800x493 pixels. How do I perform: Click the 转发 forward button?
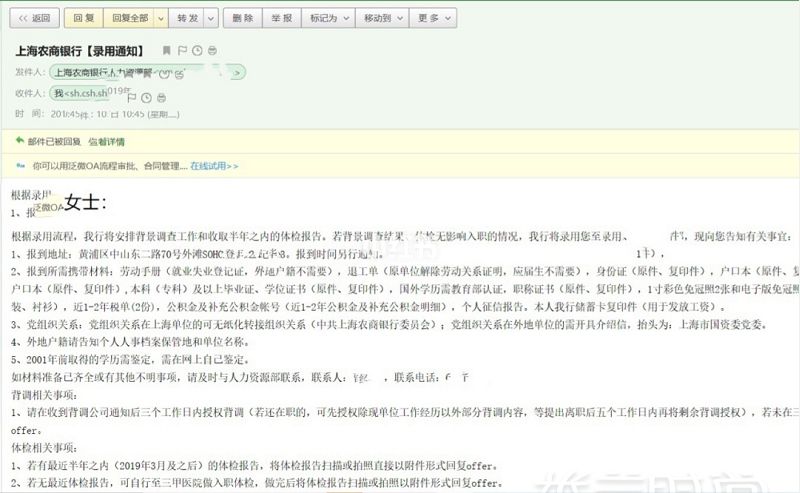187,18
